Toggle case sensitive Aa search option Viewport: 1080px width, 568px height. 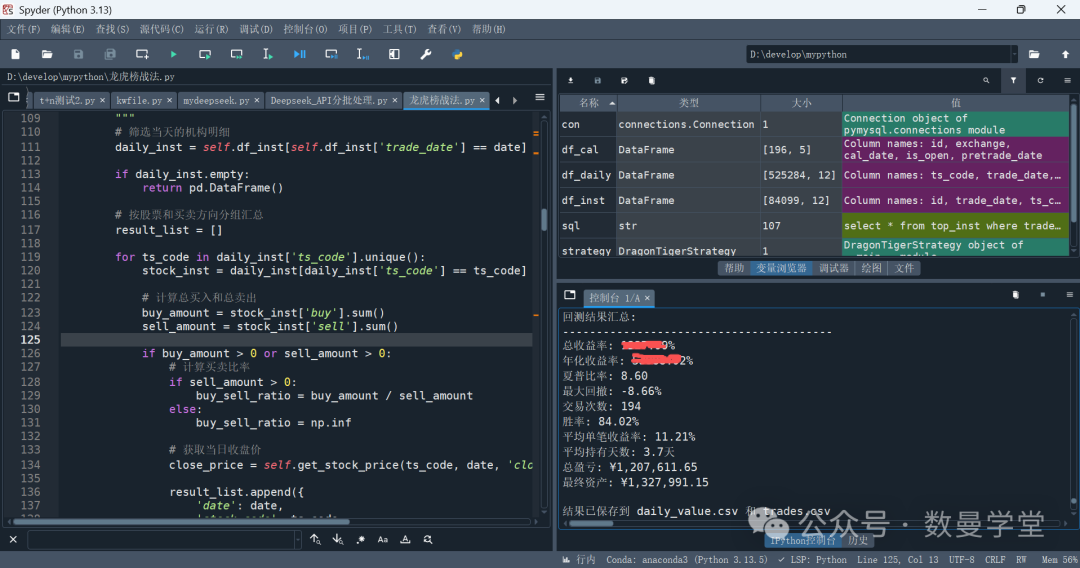pos(382,540)
